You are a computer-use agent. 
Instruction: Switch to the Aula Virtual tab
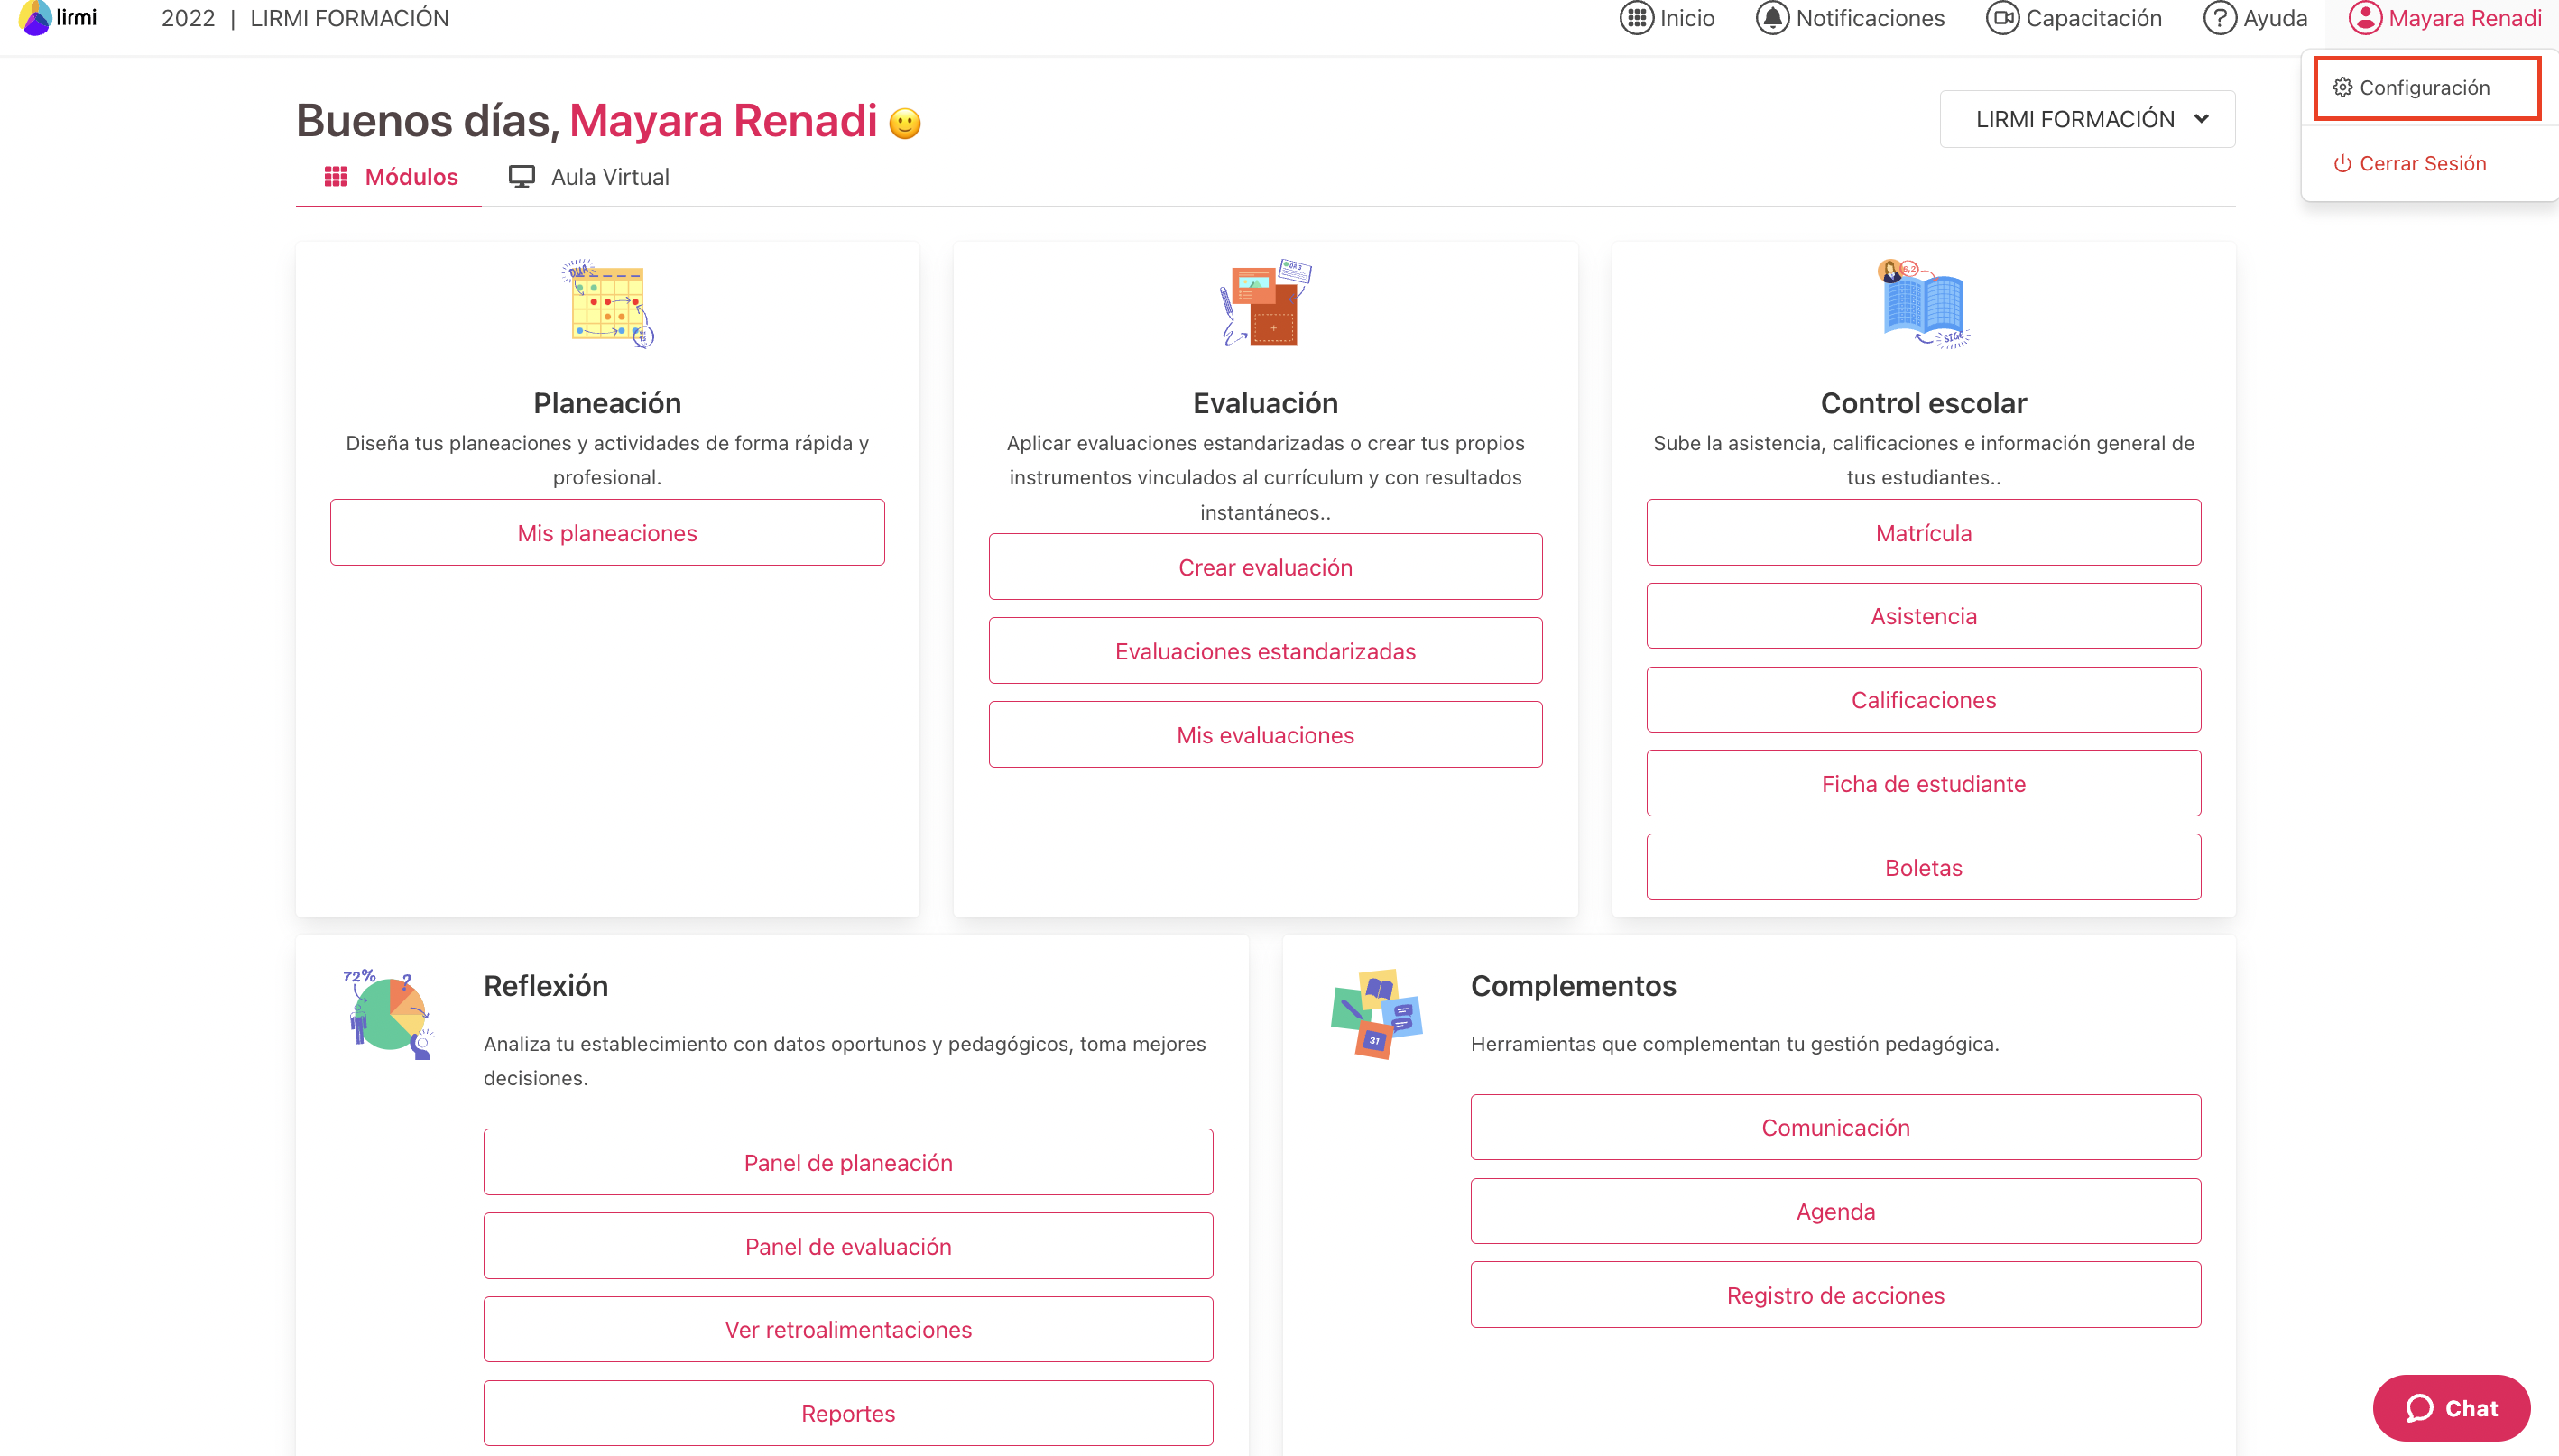tap(589, 177)
